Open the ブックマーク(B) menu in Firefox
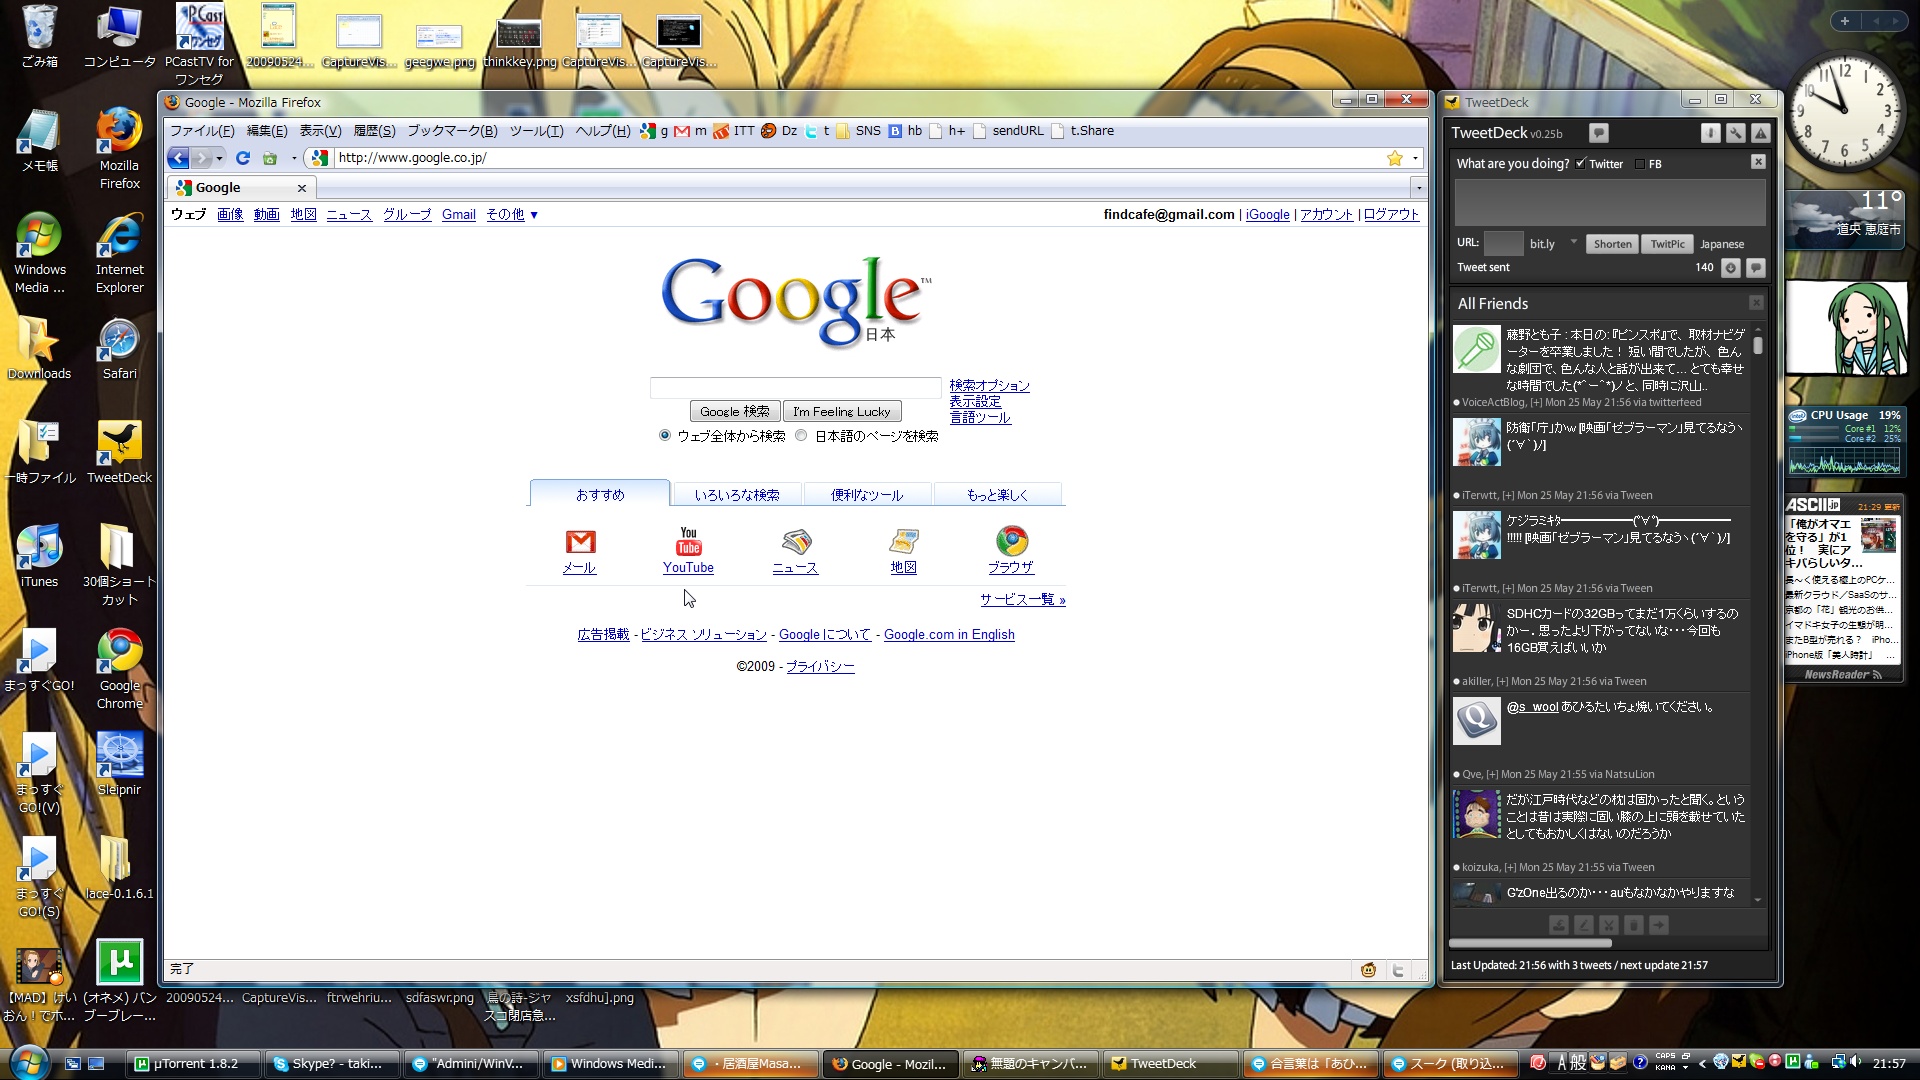 coord(452,131)
